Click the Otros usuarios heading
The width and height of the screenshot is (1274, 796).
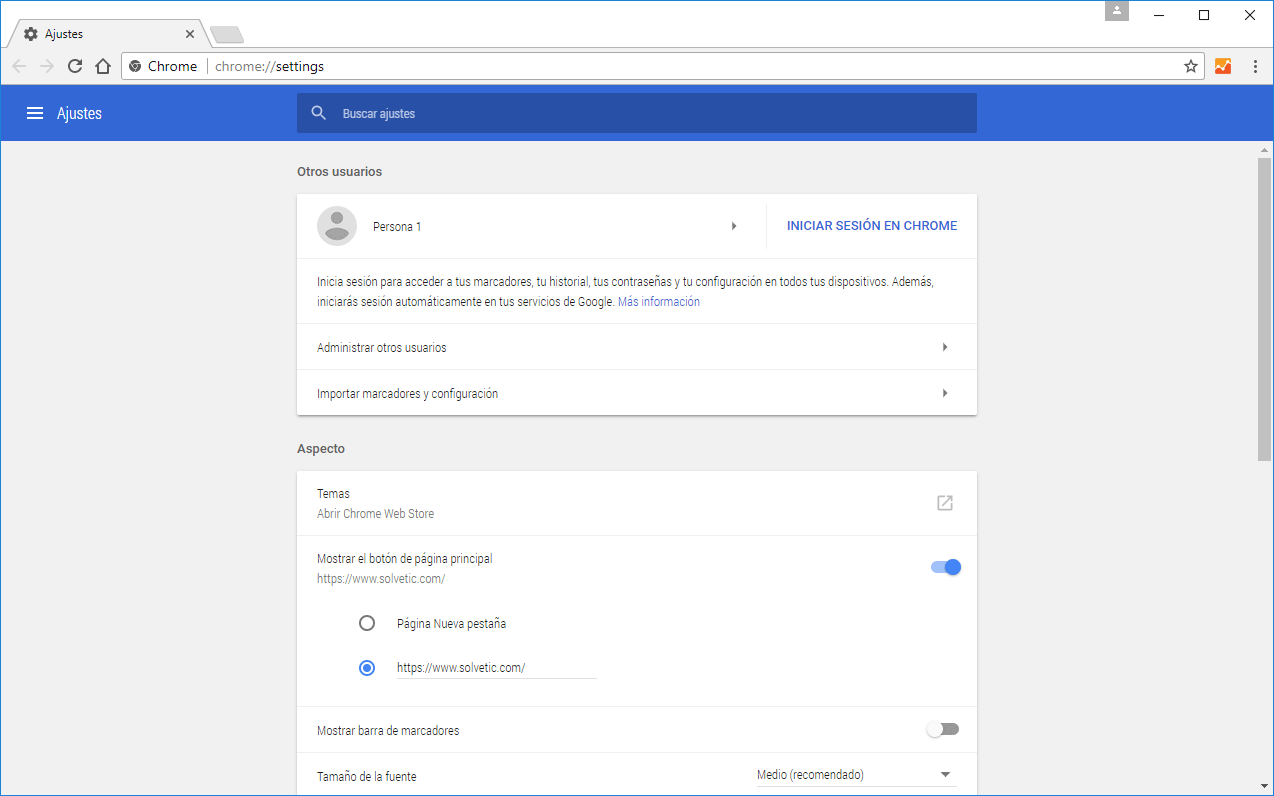coord(340,171)
